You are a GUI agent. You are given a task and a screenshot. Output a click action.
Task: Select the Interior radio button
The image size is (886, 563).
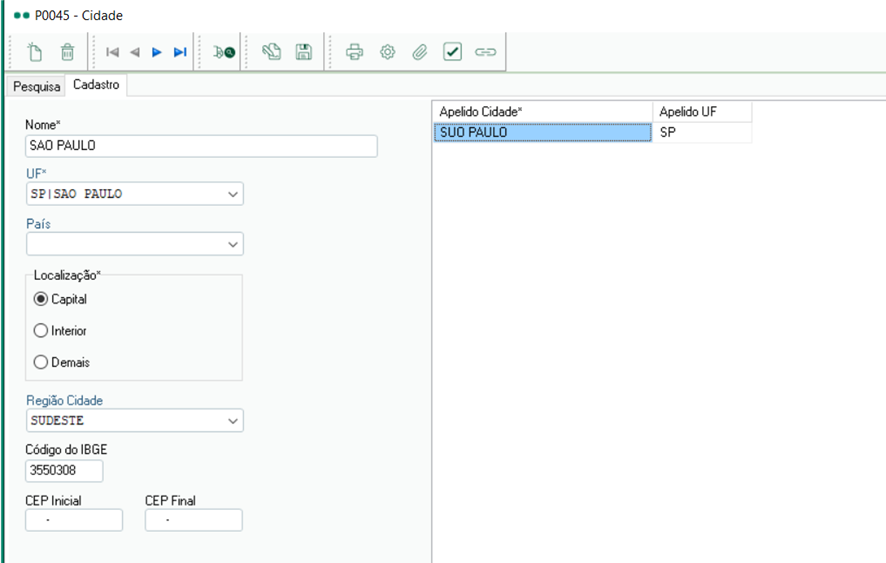41,330
